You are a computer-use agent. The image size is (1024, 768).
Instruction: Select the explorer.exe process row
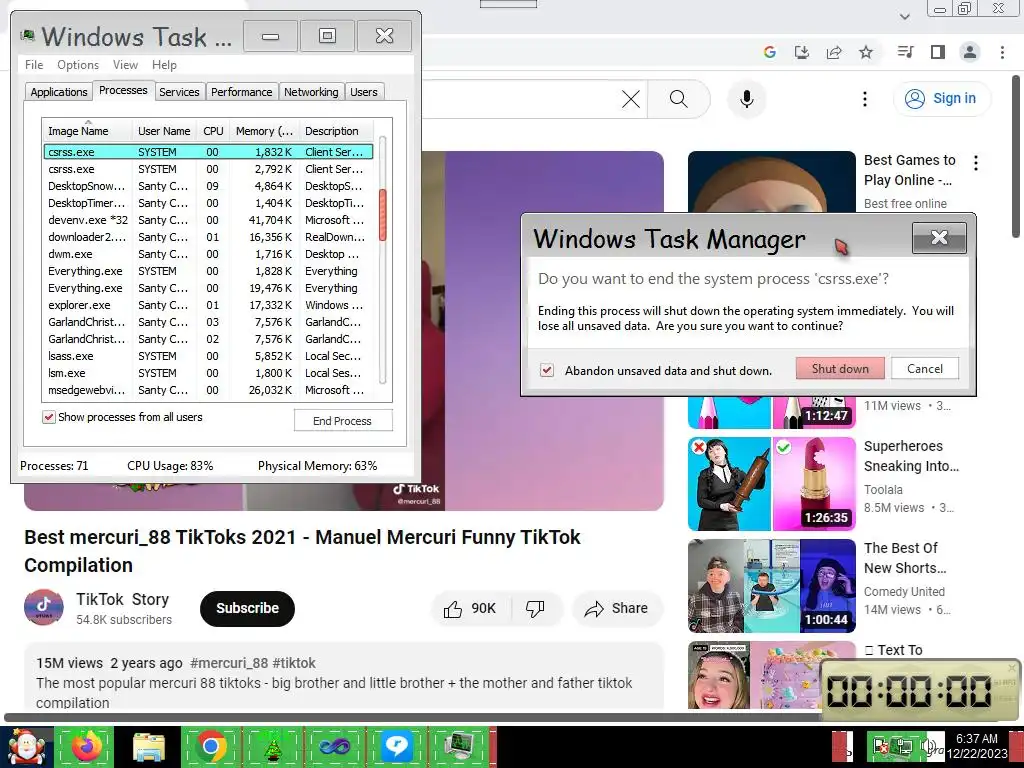208,305
